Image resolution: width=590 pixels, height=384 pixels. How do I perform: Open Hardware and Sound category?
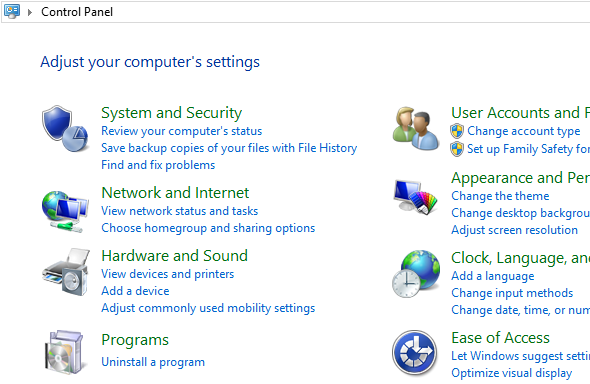tap(175, 256)
